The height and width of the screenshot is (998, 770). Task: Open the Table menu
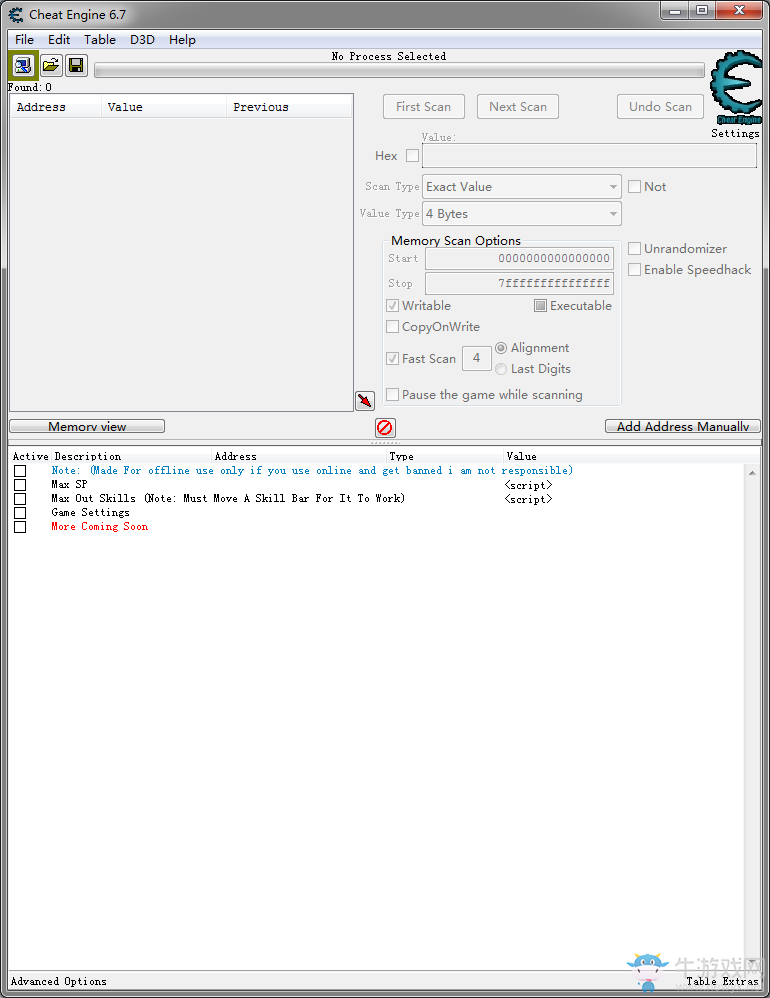(x=100, y=39)
